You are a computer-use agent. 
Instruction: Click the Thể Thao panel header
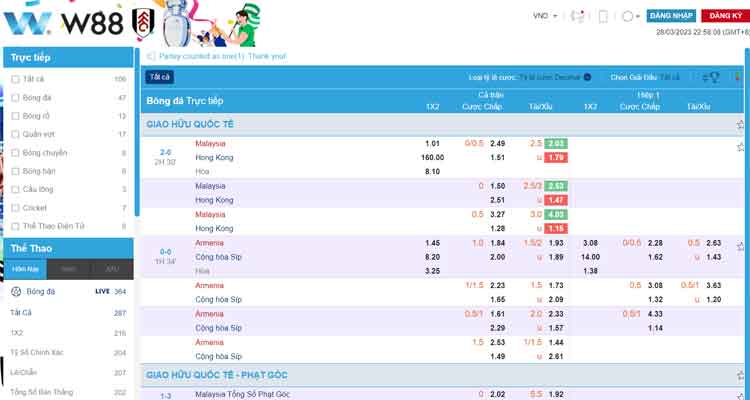(68, 249)
